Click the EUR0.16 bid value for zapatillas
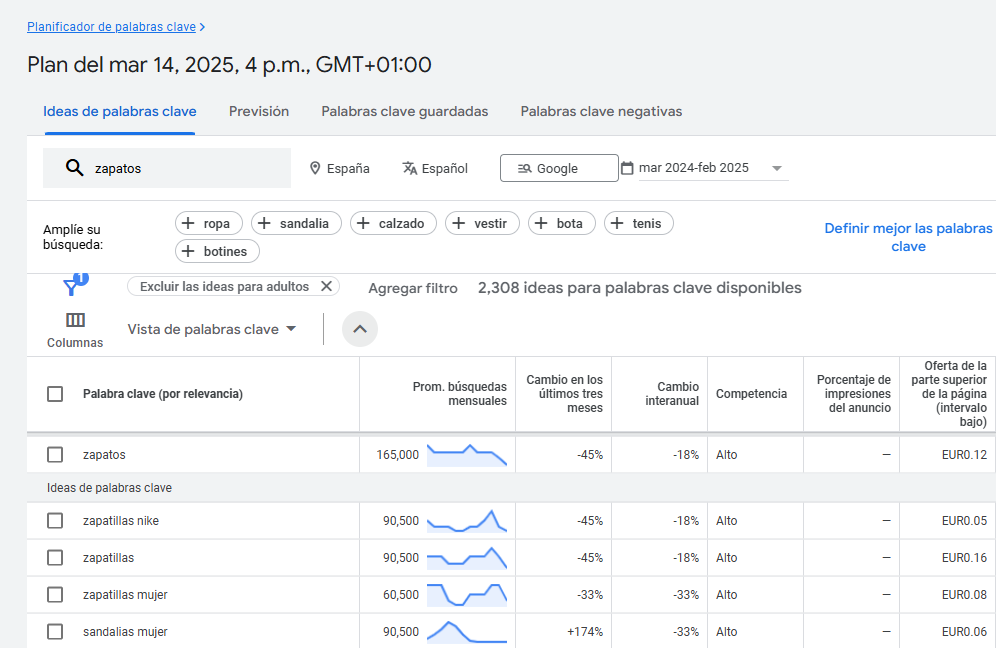The width and height of the screenshot is (996, 661). 964,558
